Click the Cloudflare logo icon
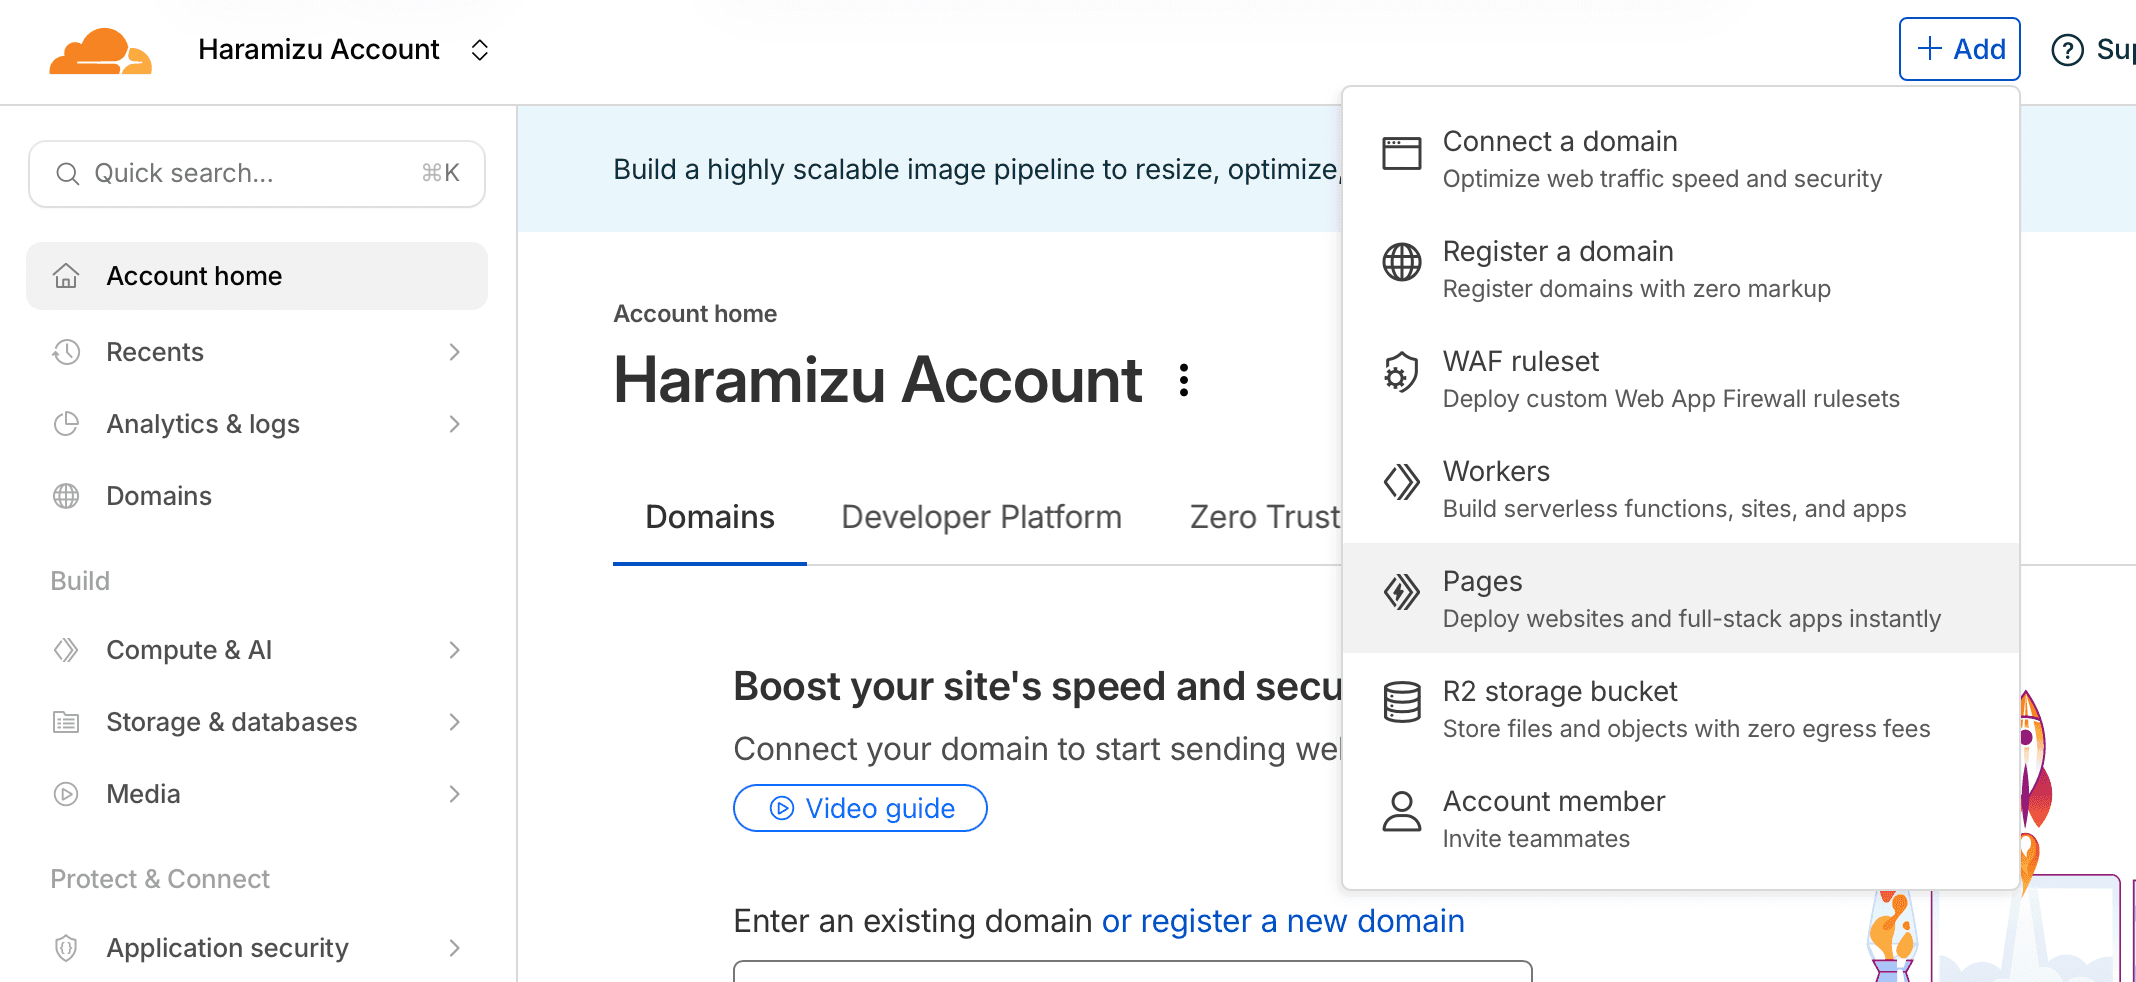 (100, 51)
